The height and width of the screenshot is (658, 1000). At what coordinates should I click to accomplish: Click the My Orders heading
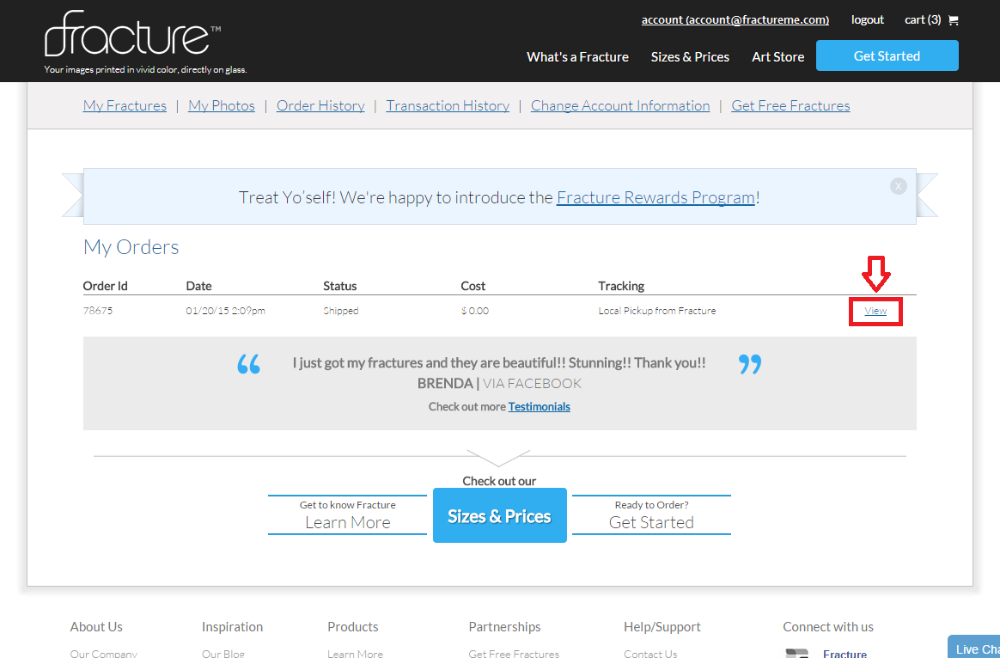click(131, 247)
